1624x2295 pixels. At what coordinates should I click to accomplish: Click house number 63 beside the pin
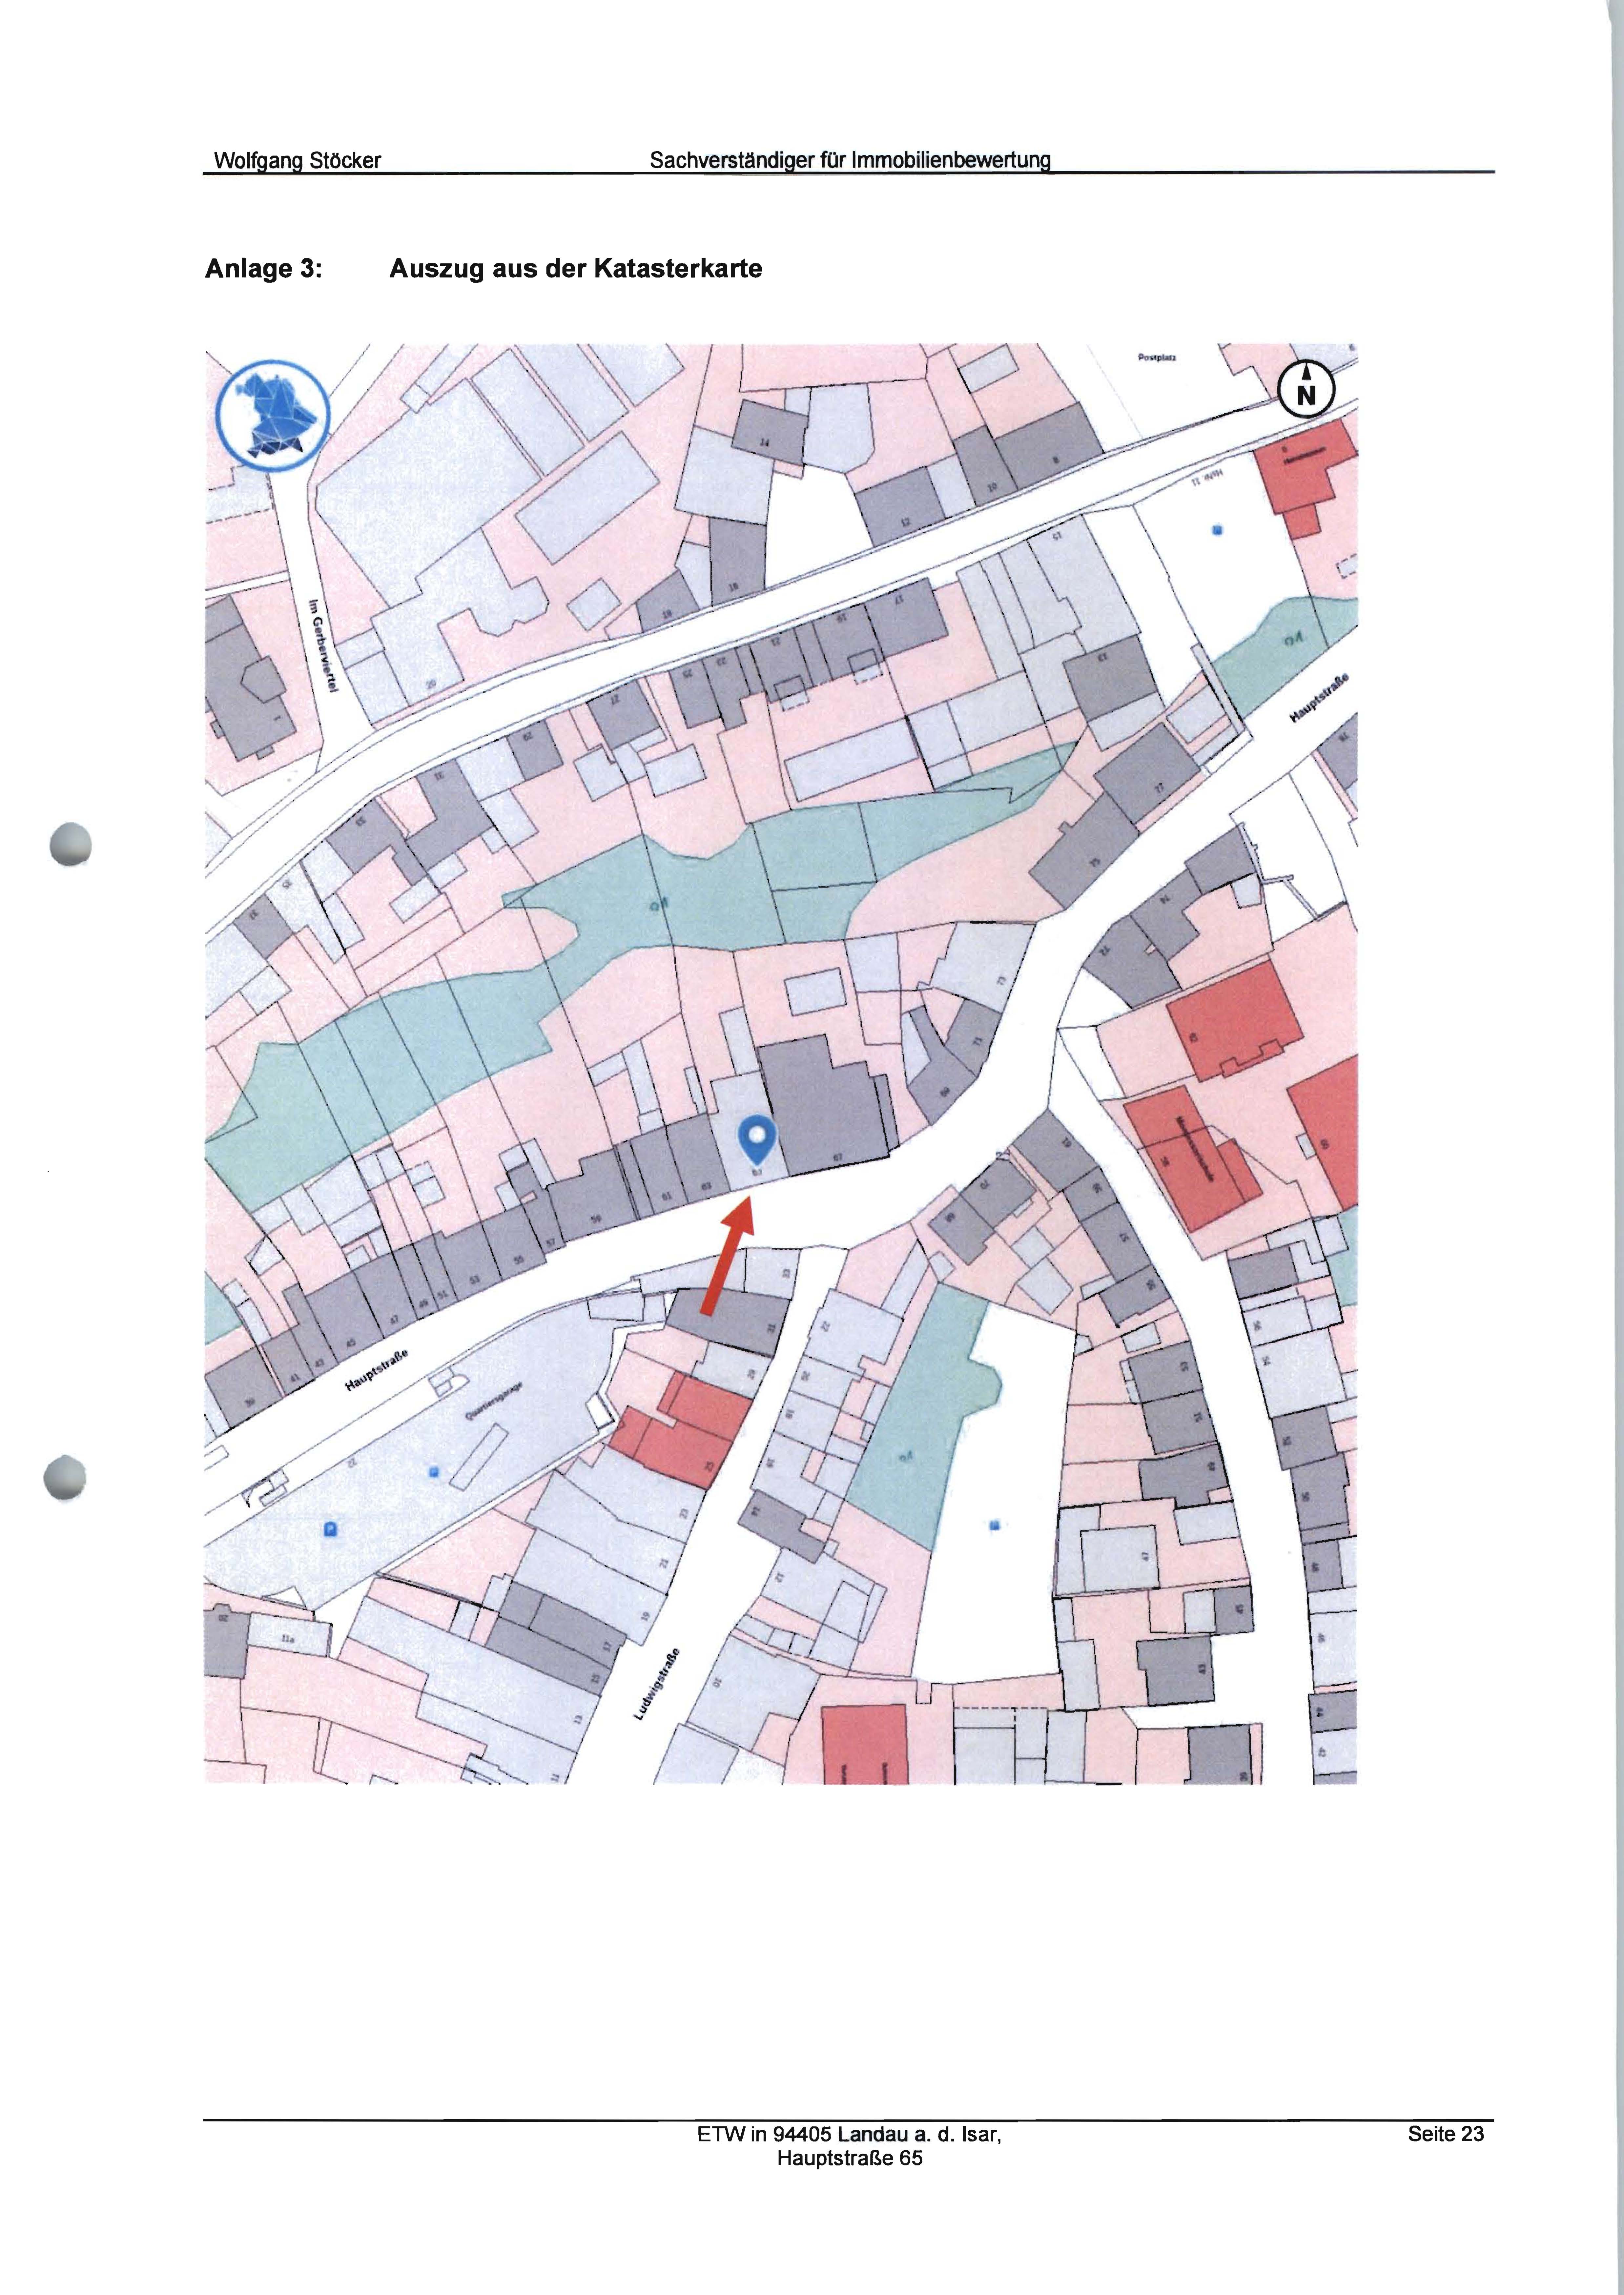tap(706, 1186)
